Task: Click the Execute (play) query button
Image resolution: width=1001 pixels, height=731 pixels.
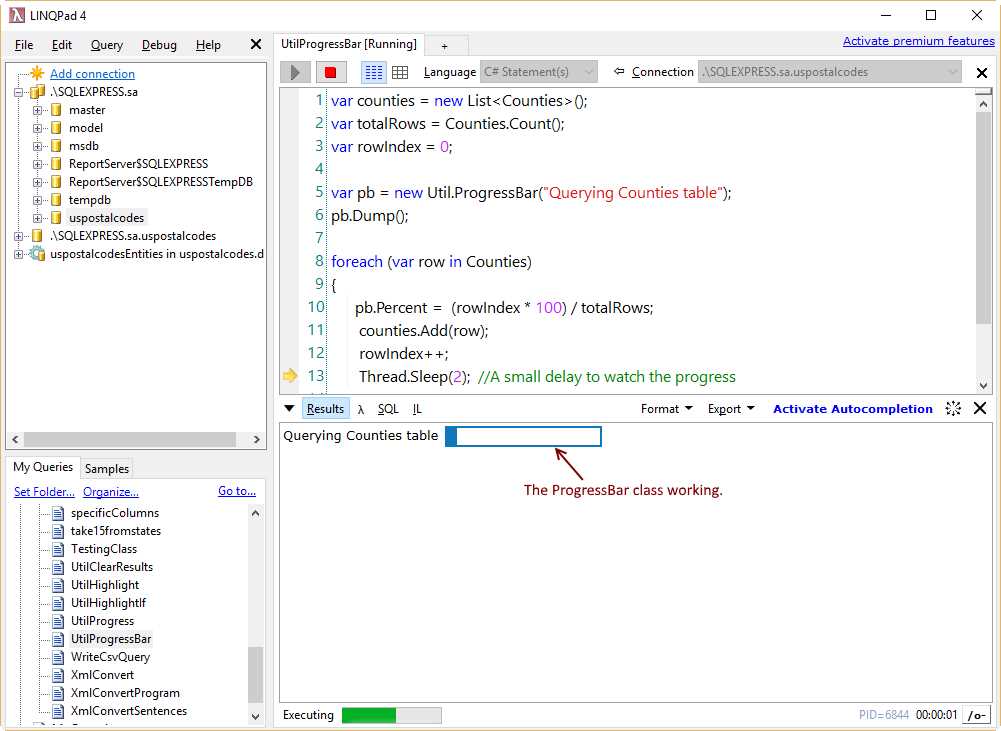Action: (x=295, y=72)
